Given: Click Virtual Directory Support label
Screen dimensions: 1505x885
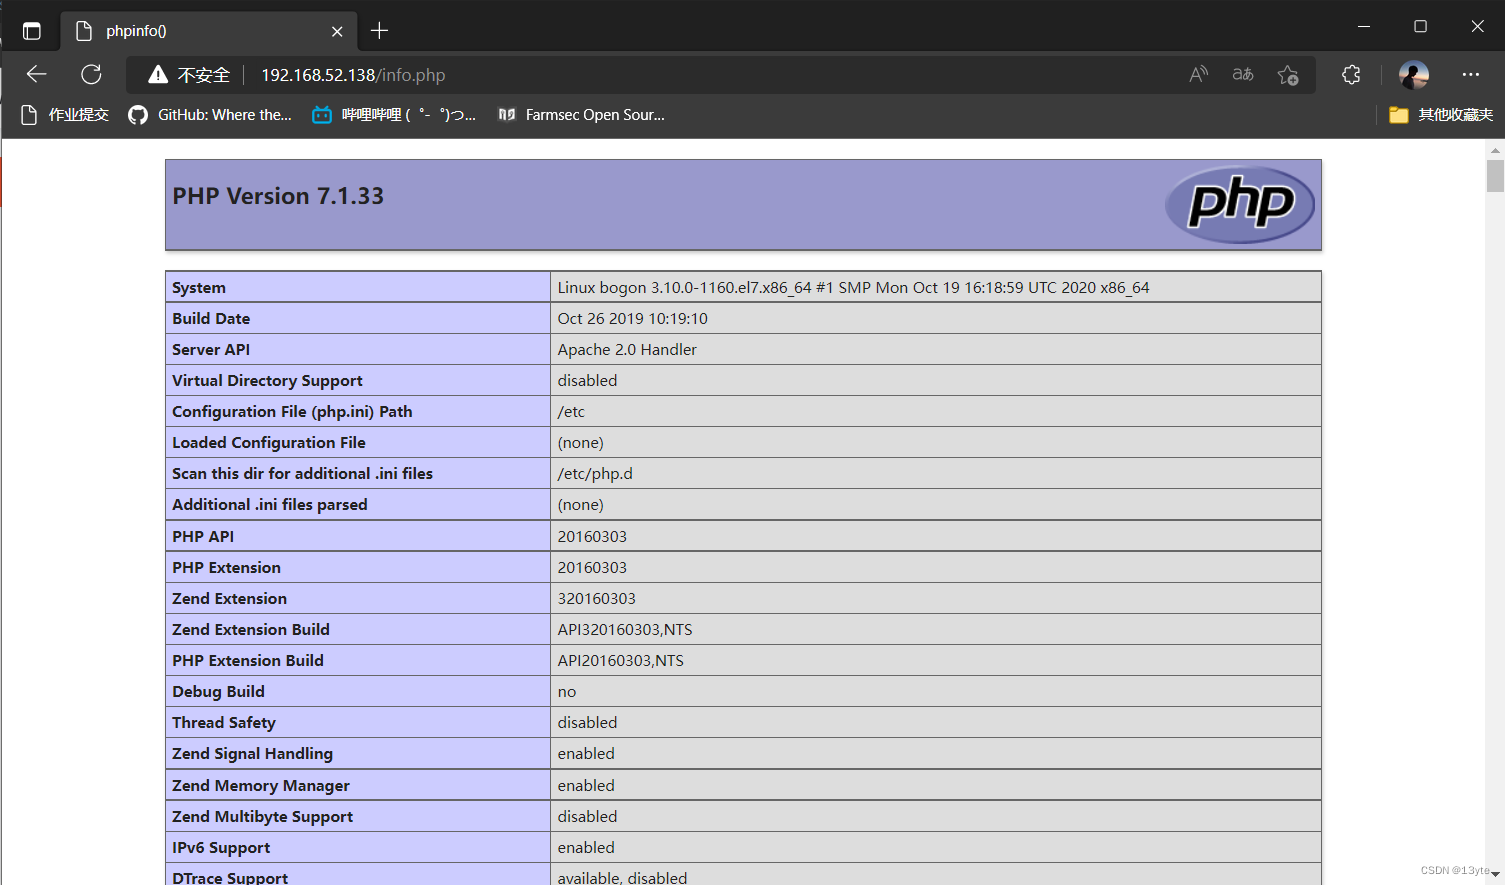Looking at the screenshot, I should point(267,380).
